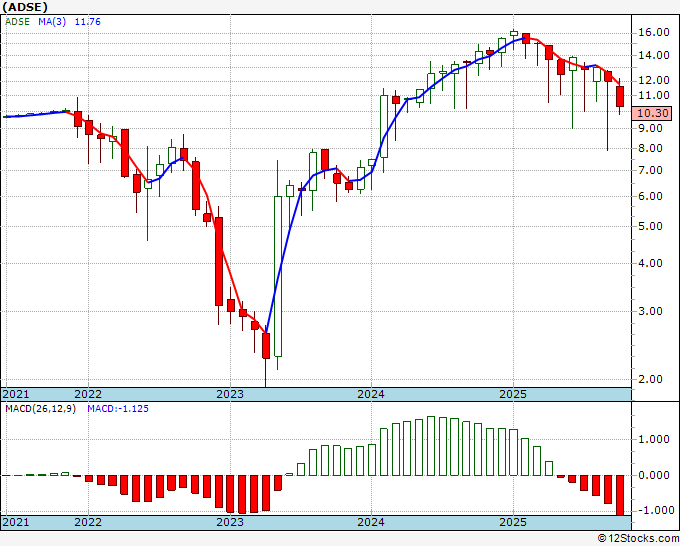Click the 11.76 moving average value

[88, 22]
